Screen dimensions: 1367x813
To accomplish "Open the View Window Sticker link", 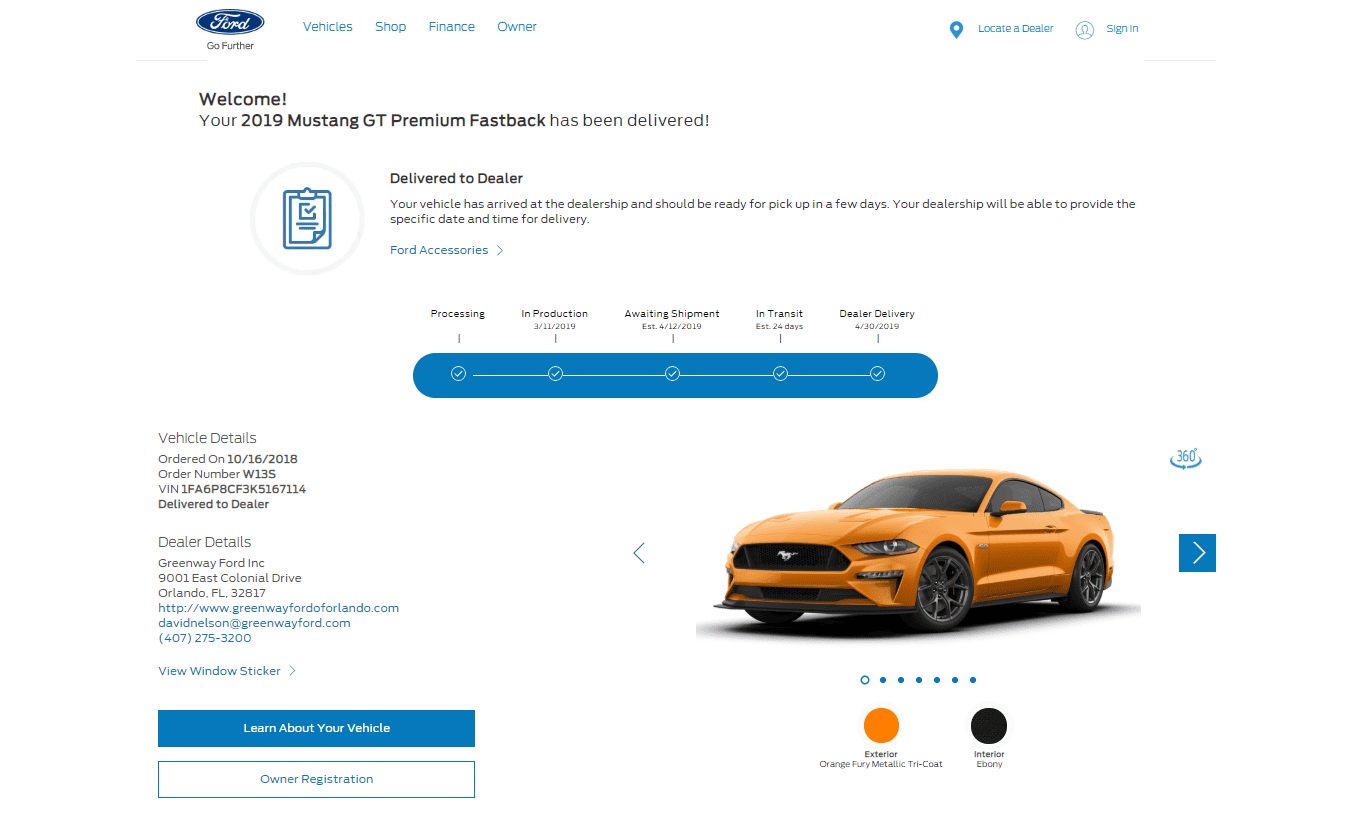I will (x=227, y=671).
